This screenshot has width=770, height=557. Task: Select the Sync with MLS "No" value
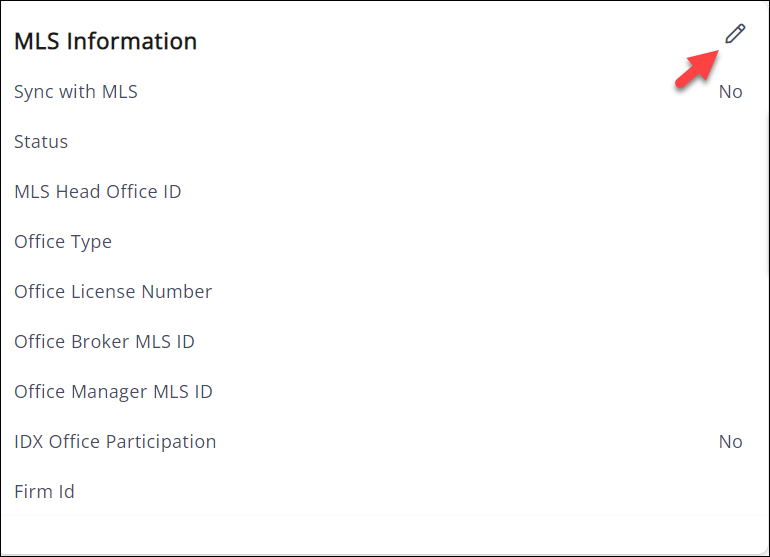click(730, 92)
